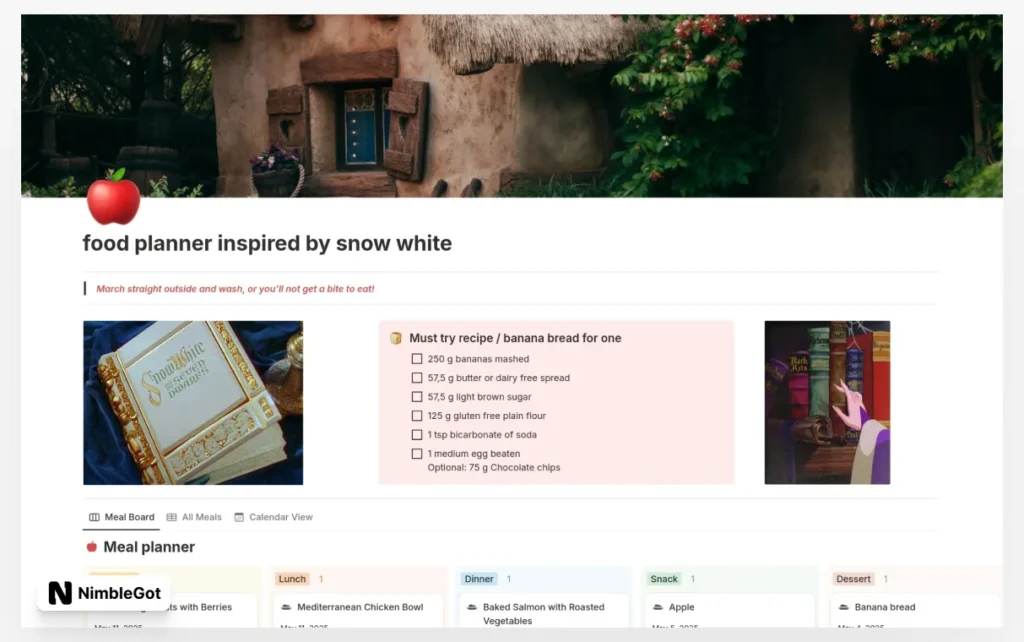Open Baked Salmon with Roasted Vegetables card
The width and height of the screenshot is (1024, 642).
pyautogui.click(x=544, y=611)
